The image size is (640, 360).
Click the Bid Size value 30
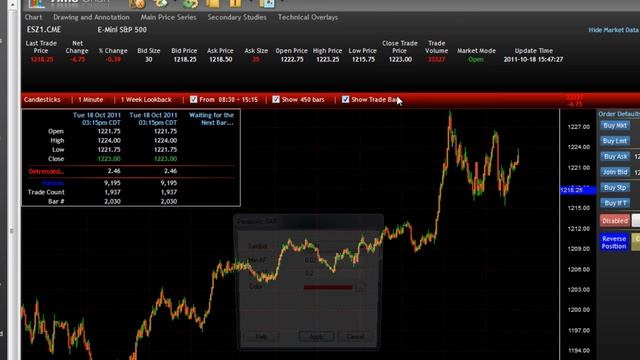(x=149, y=60)
